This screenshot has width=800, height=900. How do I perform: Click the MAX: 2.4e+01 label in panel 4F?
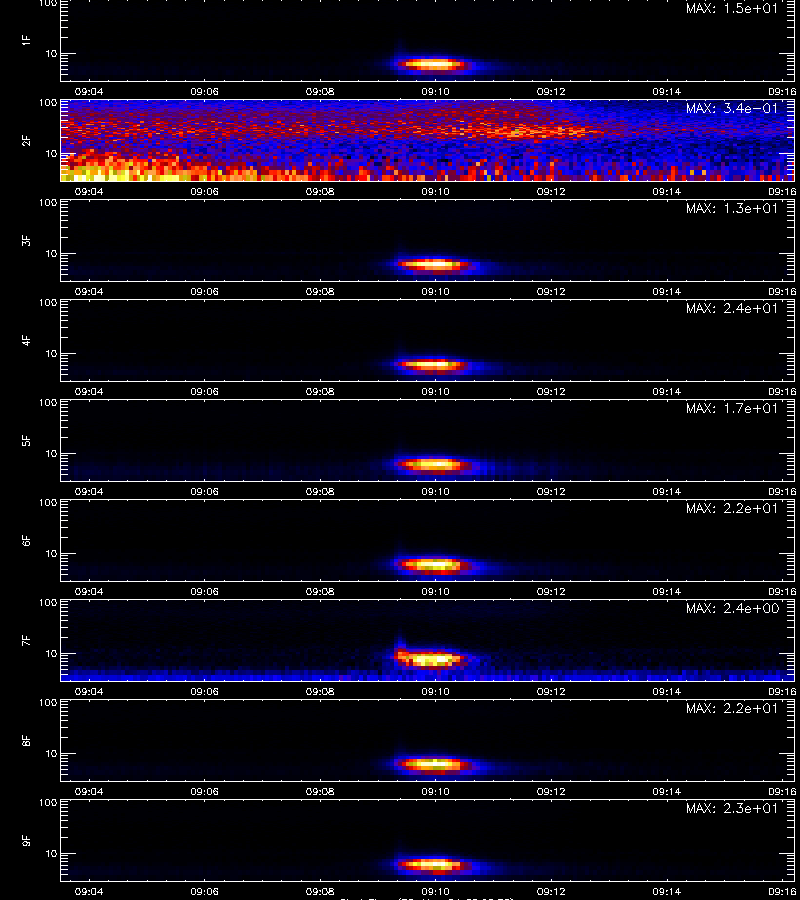tap(732, 308)
